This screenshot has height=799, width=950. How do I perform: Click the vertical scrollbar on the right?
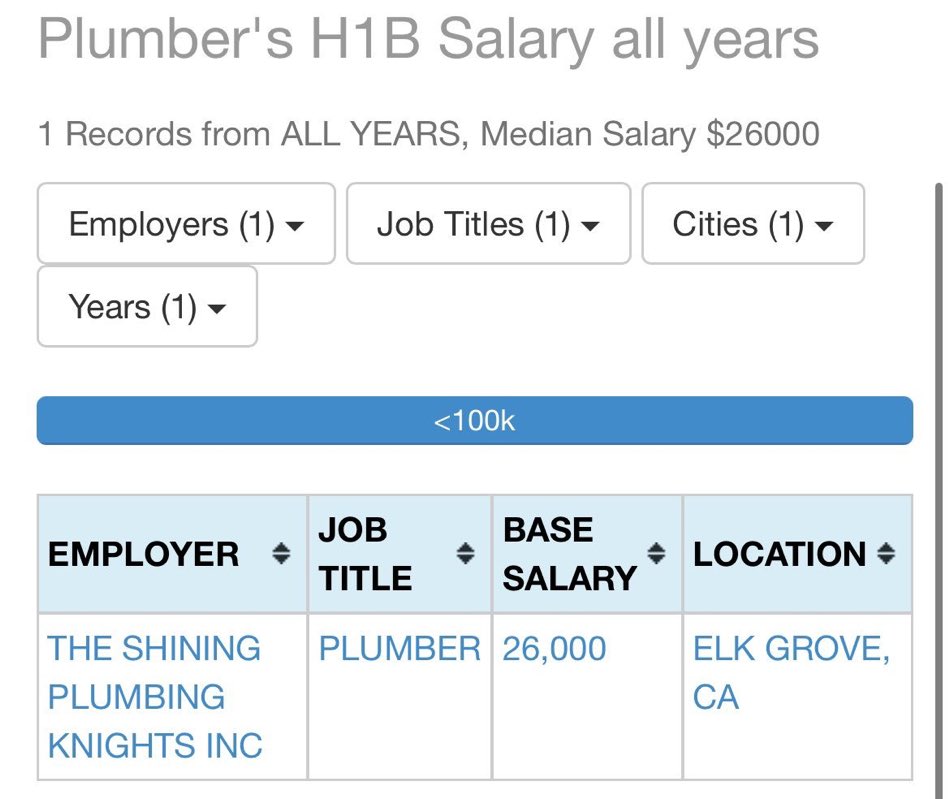click(938, 491)
